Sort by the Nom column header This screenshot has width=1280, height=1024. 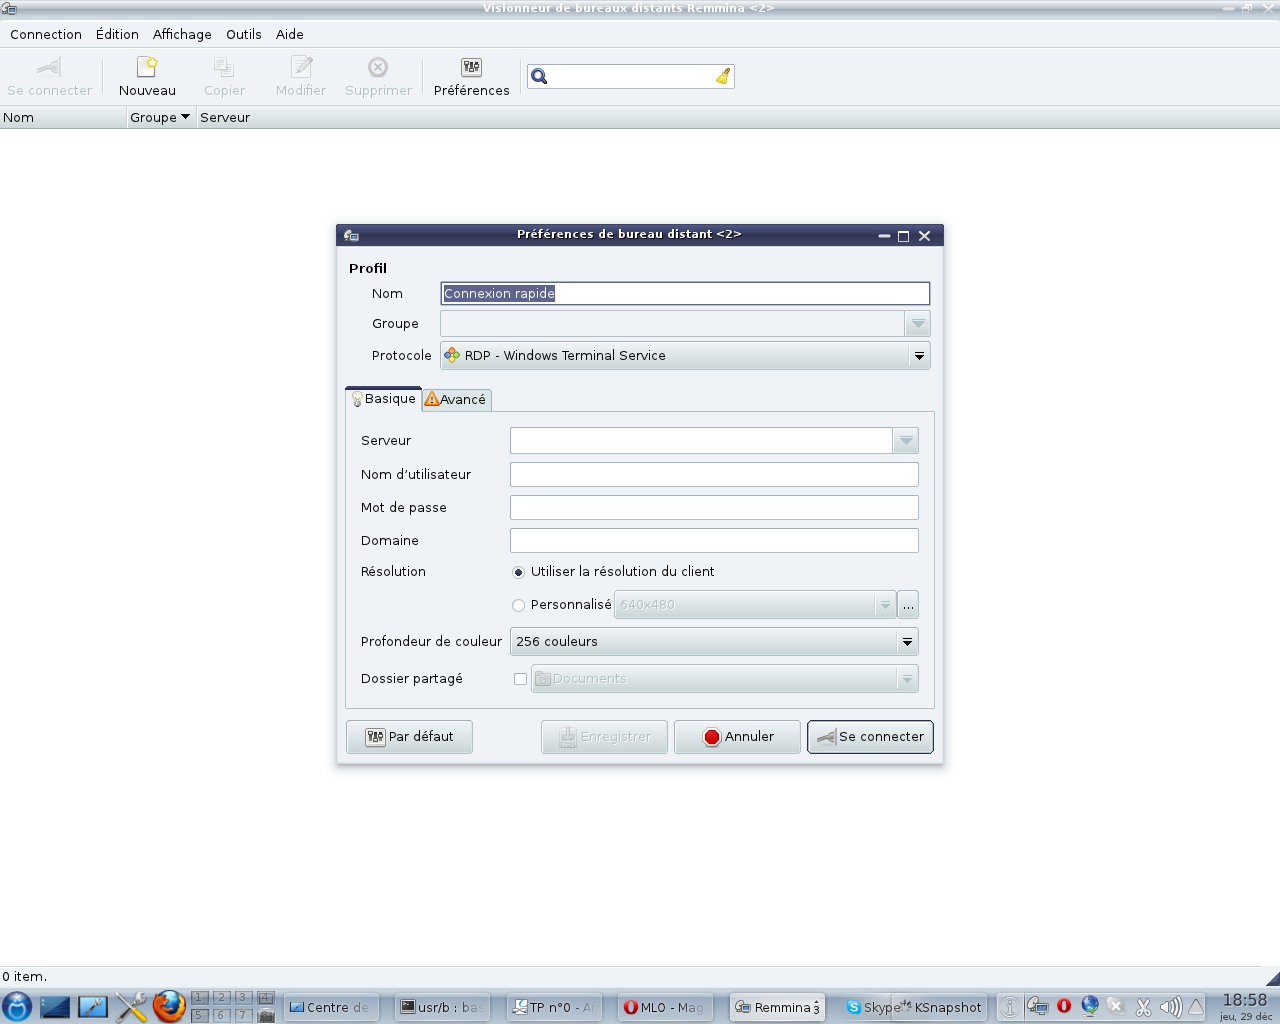(x=63, y=117)
